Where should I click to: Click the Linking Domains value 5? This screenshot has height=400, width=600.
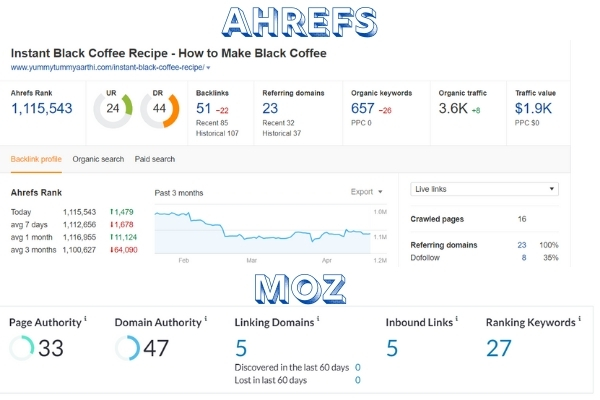[x=241, y=348]
